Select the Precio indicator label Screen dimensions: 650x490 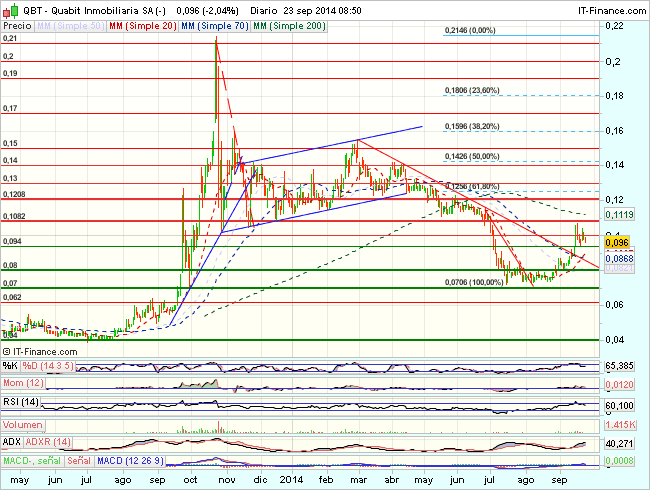click(x=17, y=26)
